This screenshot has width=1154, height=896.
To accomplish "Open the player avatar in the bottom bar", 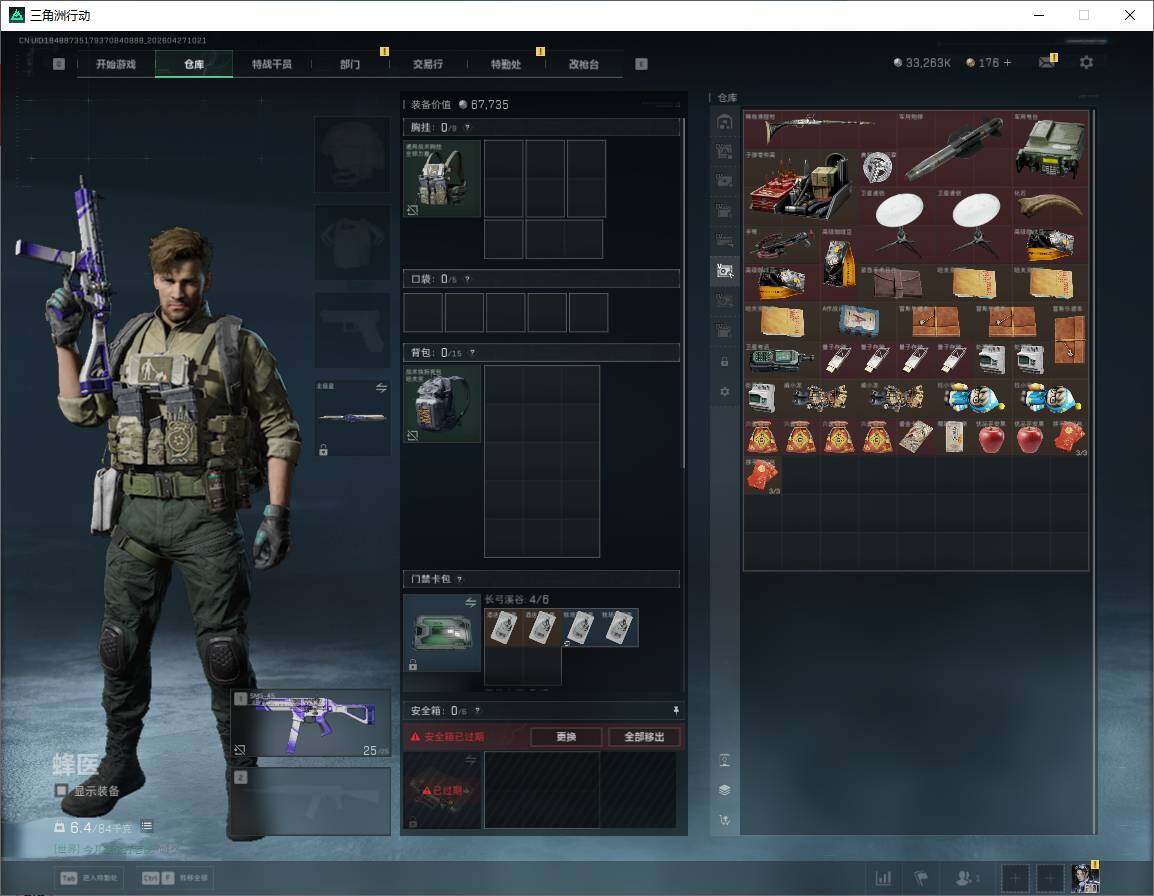I will coord(1085,878).
